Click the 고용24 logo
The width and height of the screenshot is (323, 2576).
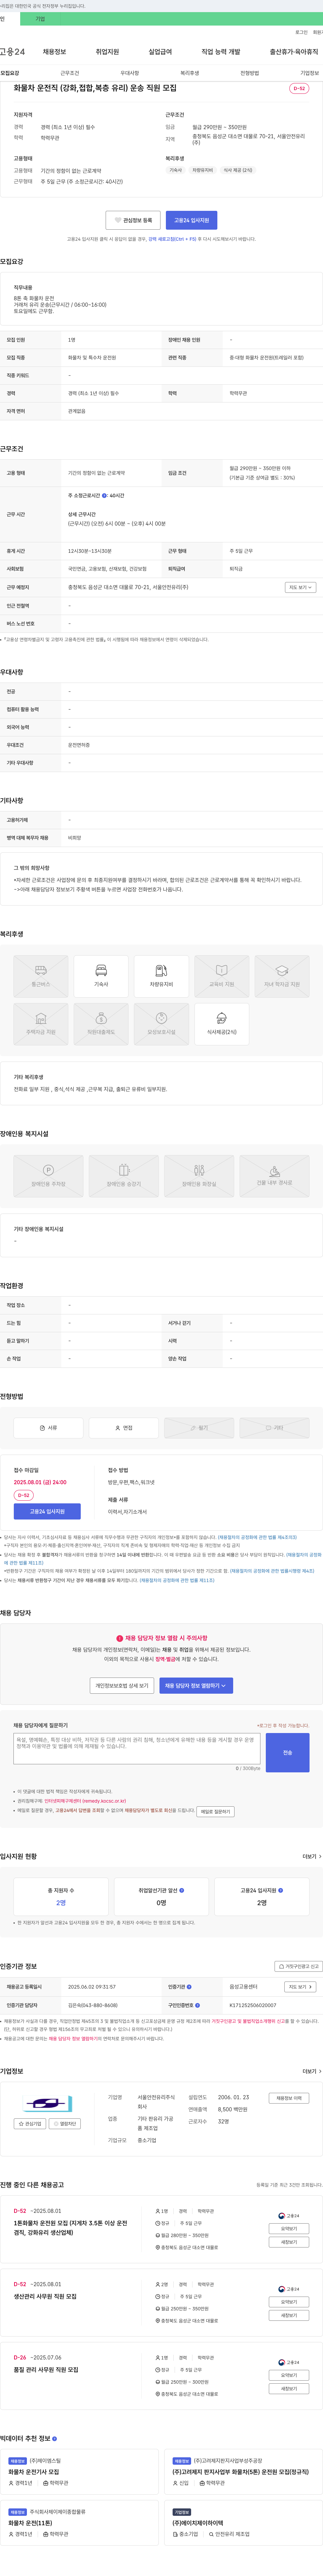pyautogui.click(x=12, y=52)
